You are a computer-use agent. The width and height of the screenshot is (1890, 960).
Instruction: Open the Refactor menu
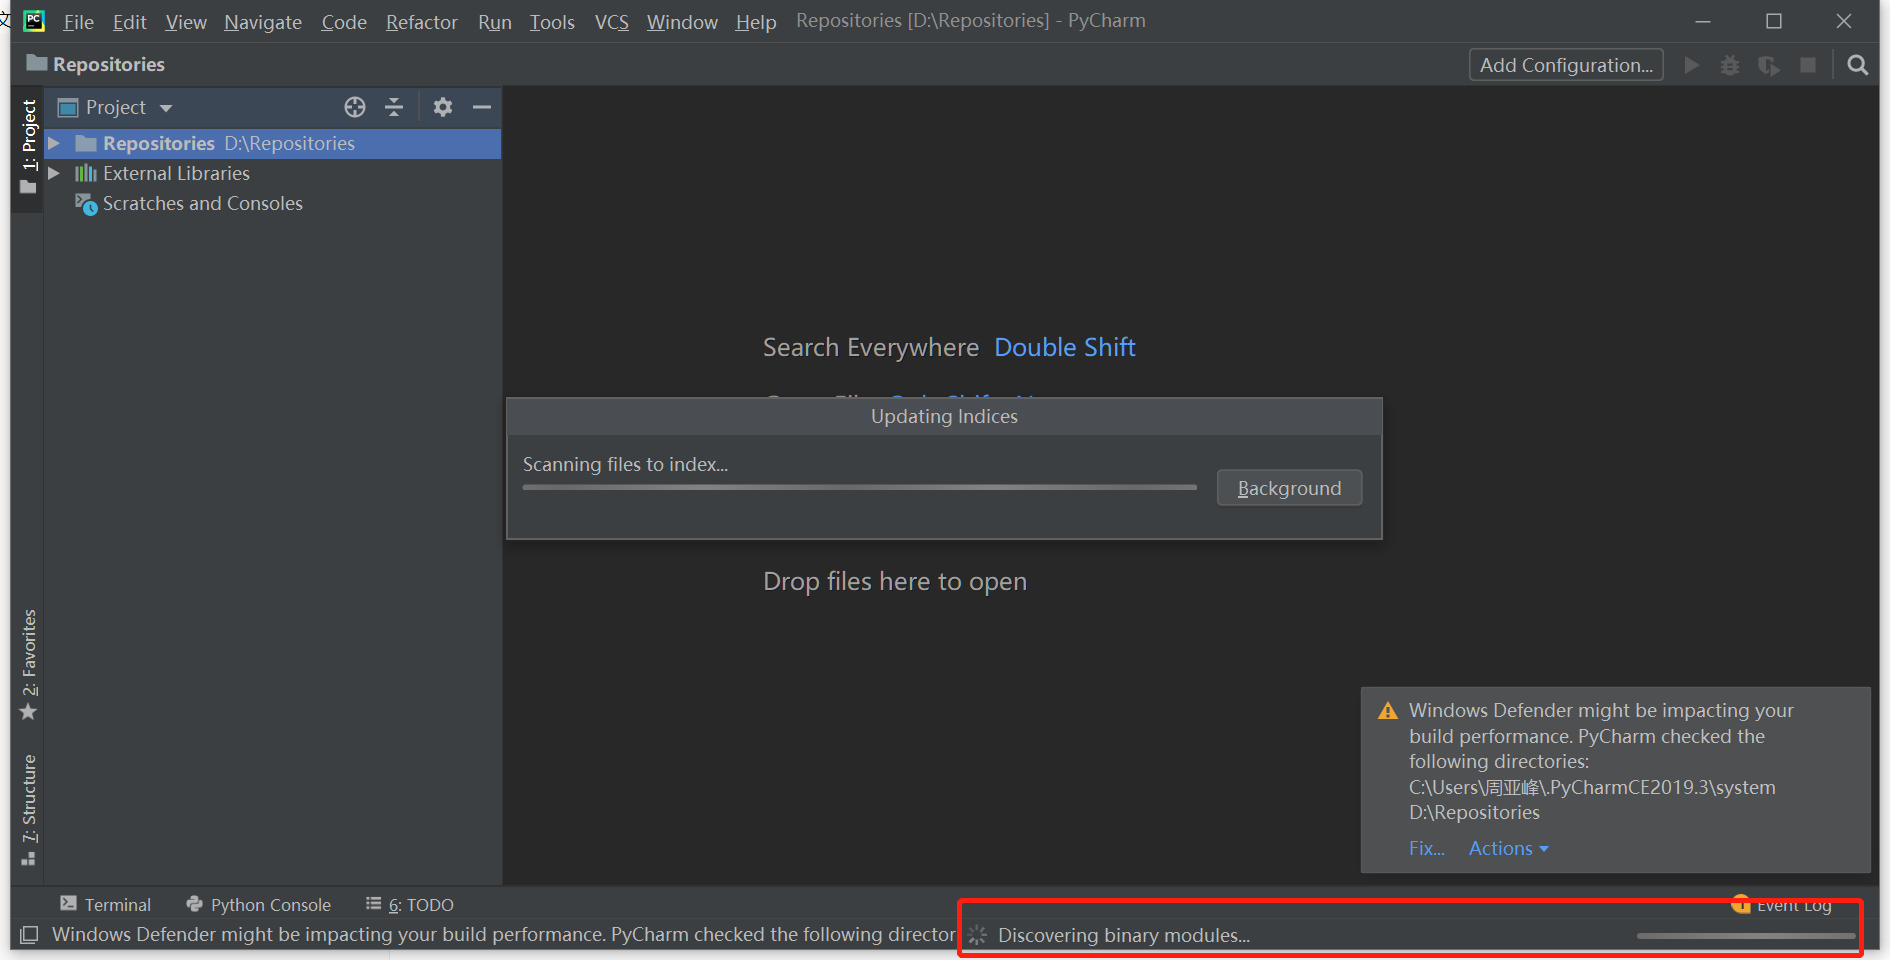click(421, 22)
